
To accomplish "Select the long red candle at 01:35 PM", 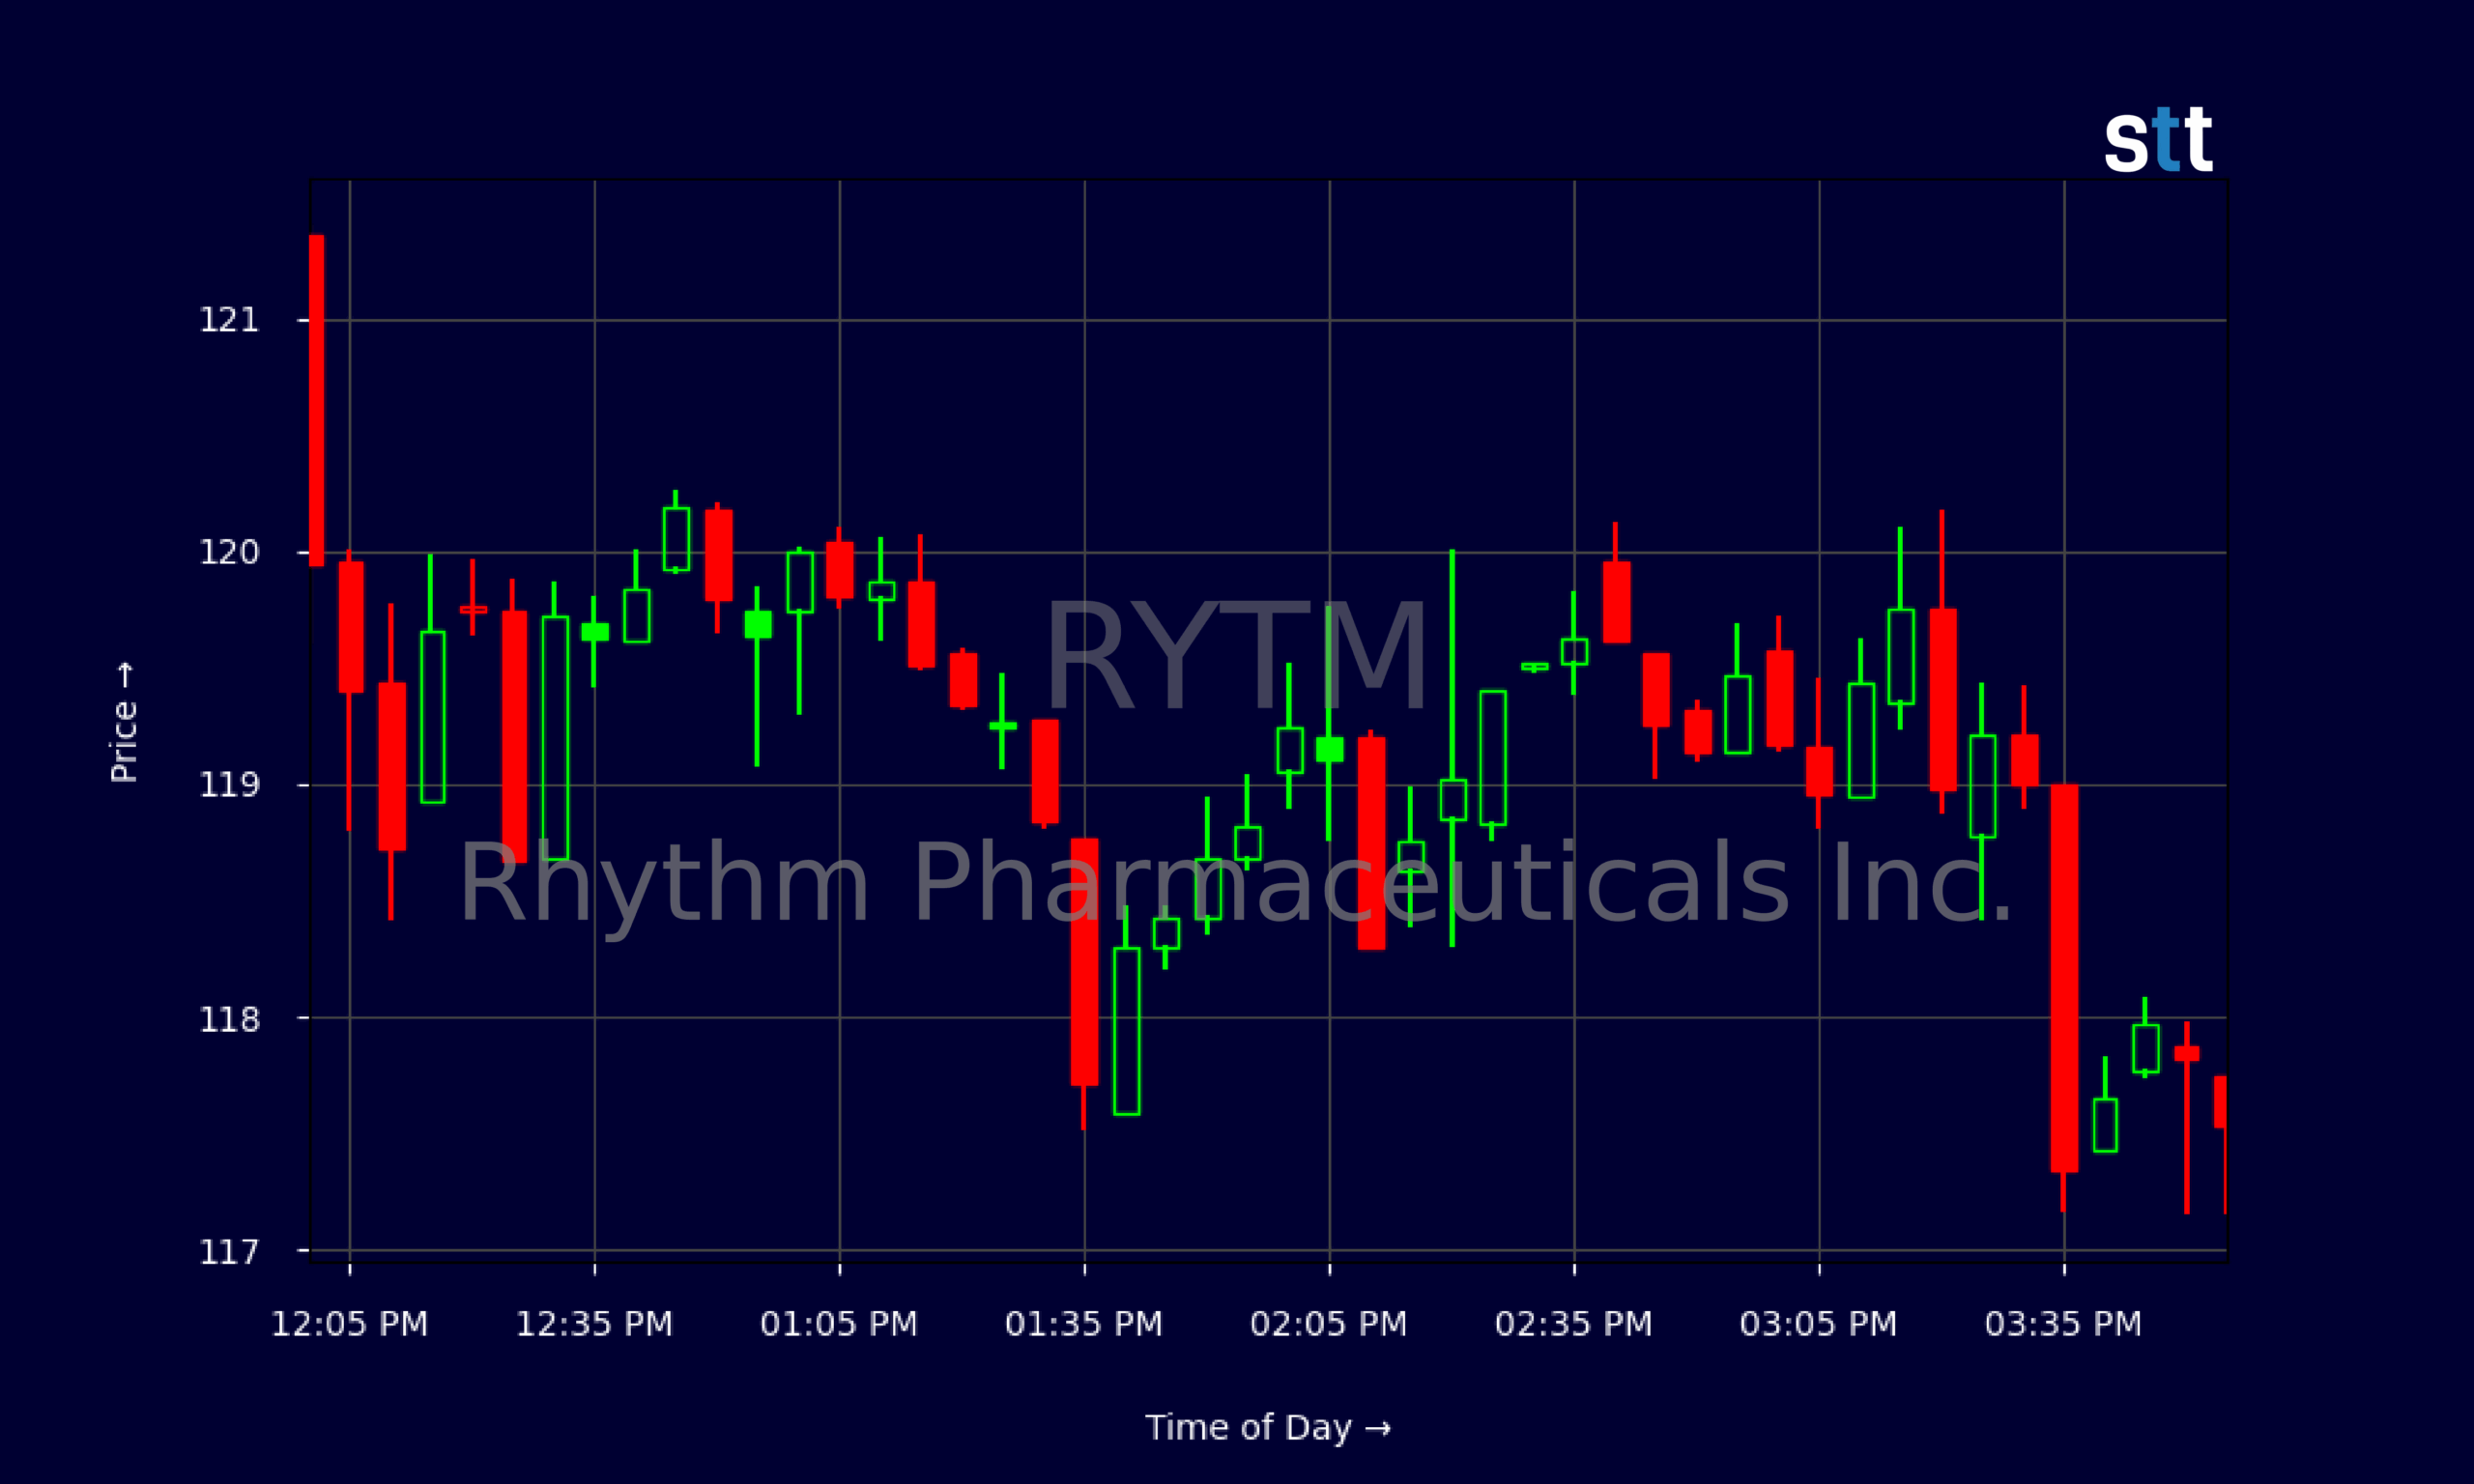I will [x=1084, y=984].
